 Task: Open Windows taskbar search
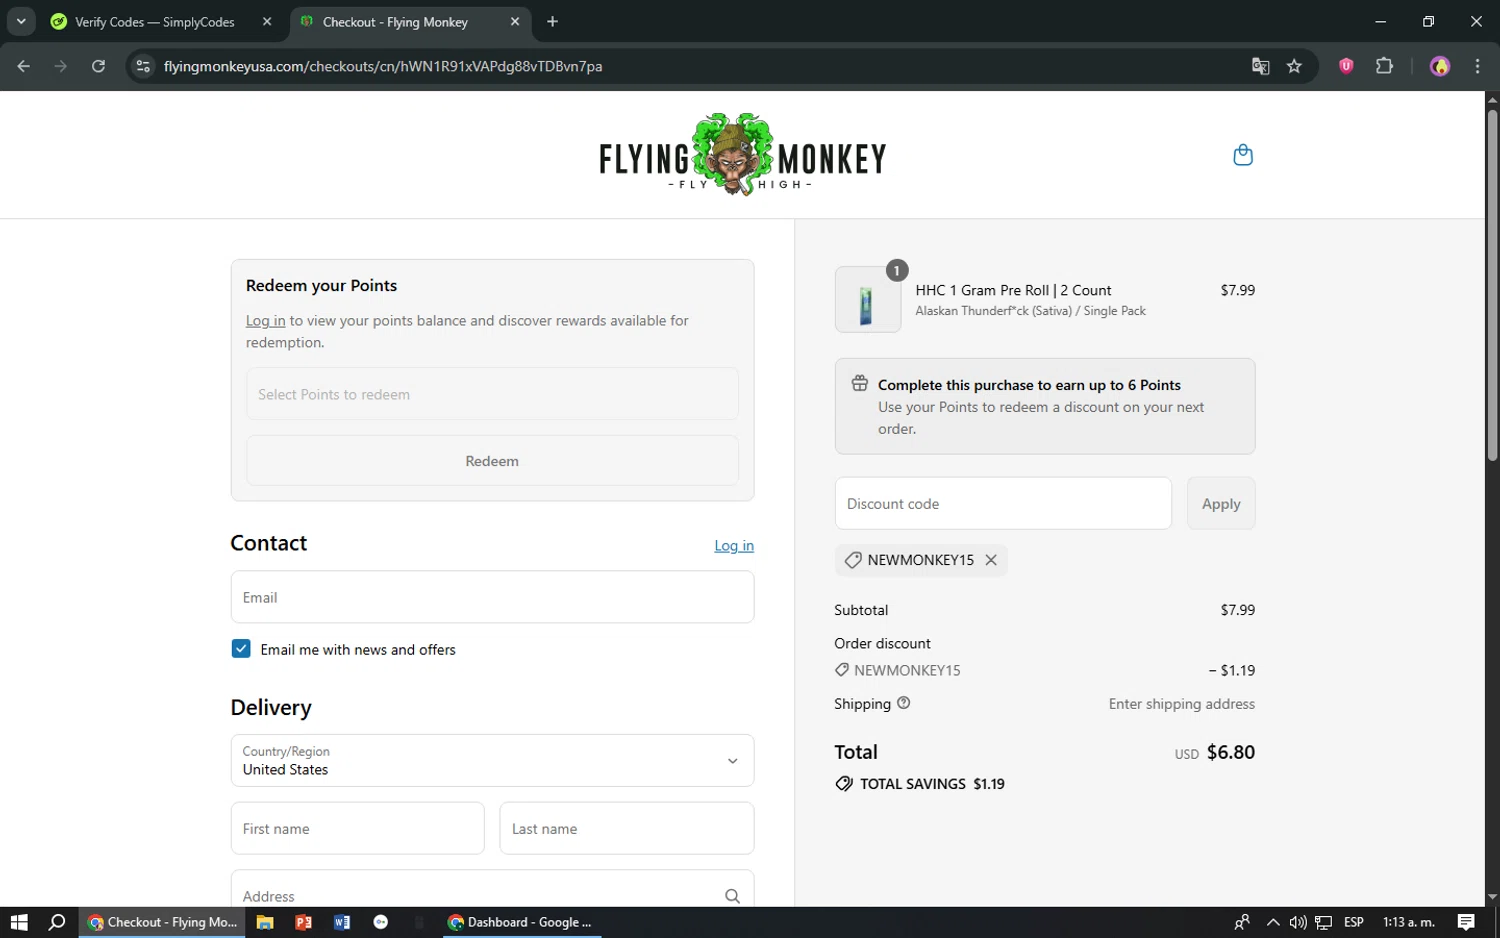[x=57, y=922]
